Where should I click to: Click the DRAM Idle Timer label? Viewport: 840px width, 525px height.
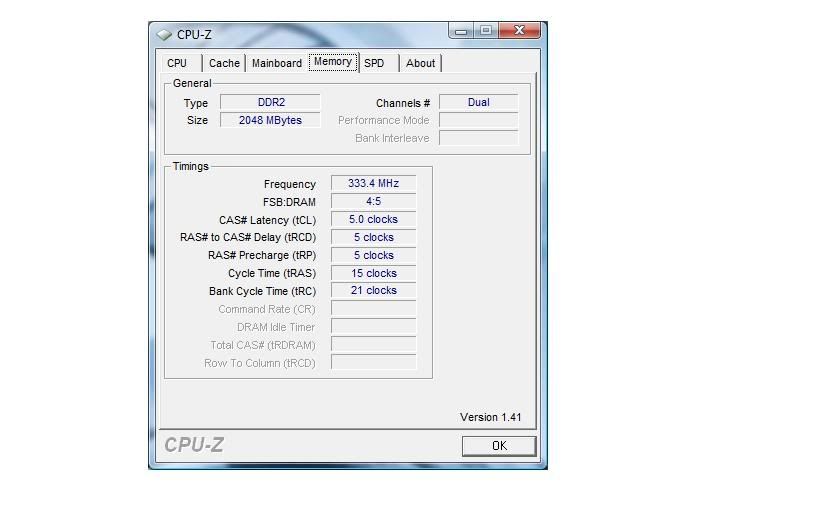pyautogui.click(x=276, y=327)
